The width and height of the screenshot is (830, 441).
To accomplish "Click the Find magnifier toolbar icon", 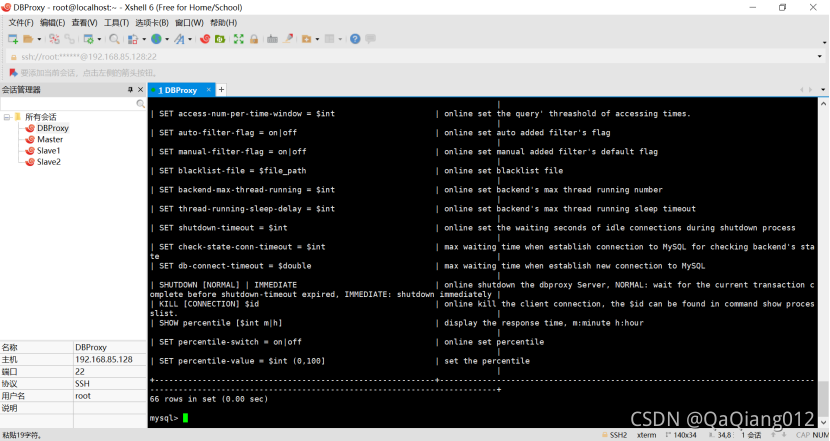I will pyautogui.click(x=114, y=39).
